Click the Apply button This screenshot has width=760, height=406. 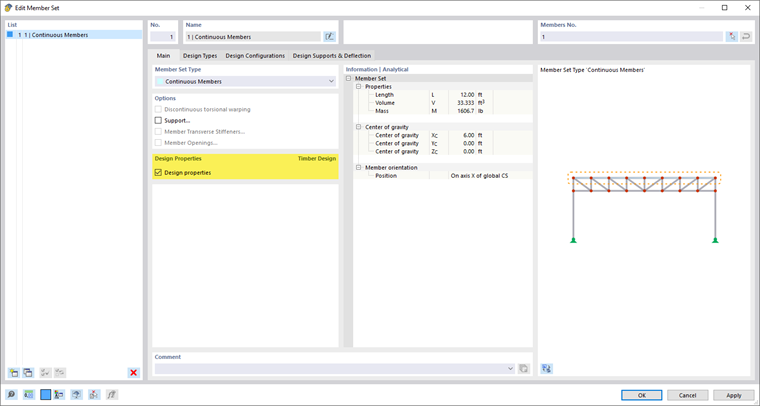733,395
